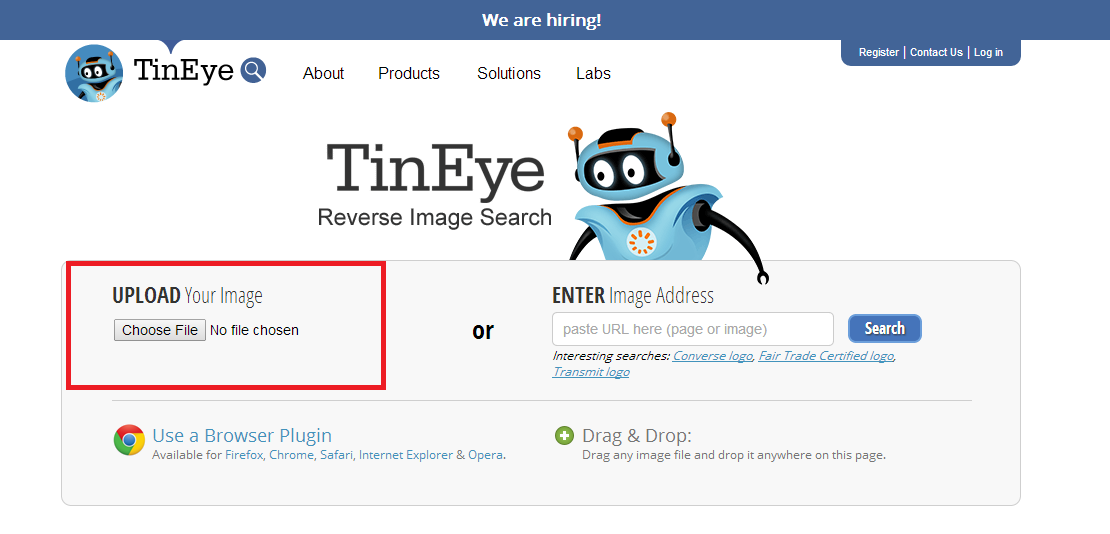Click the No file chosen text
1110x534 pixels.
[x=254, y=330]
